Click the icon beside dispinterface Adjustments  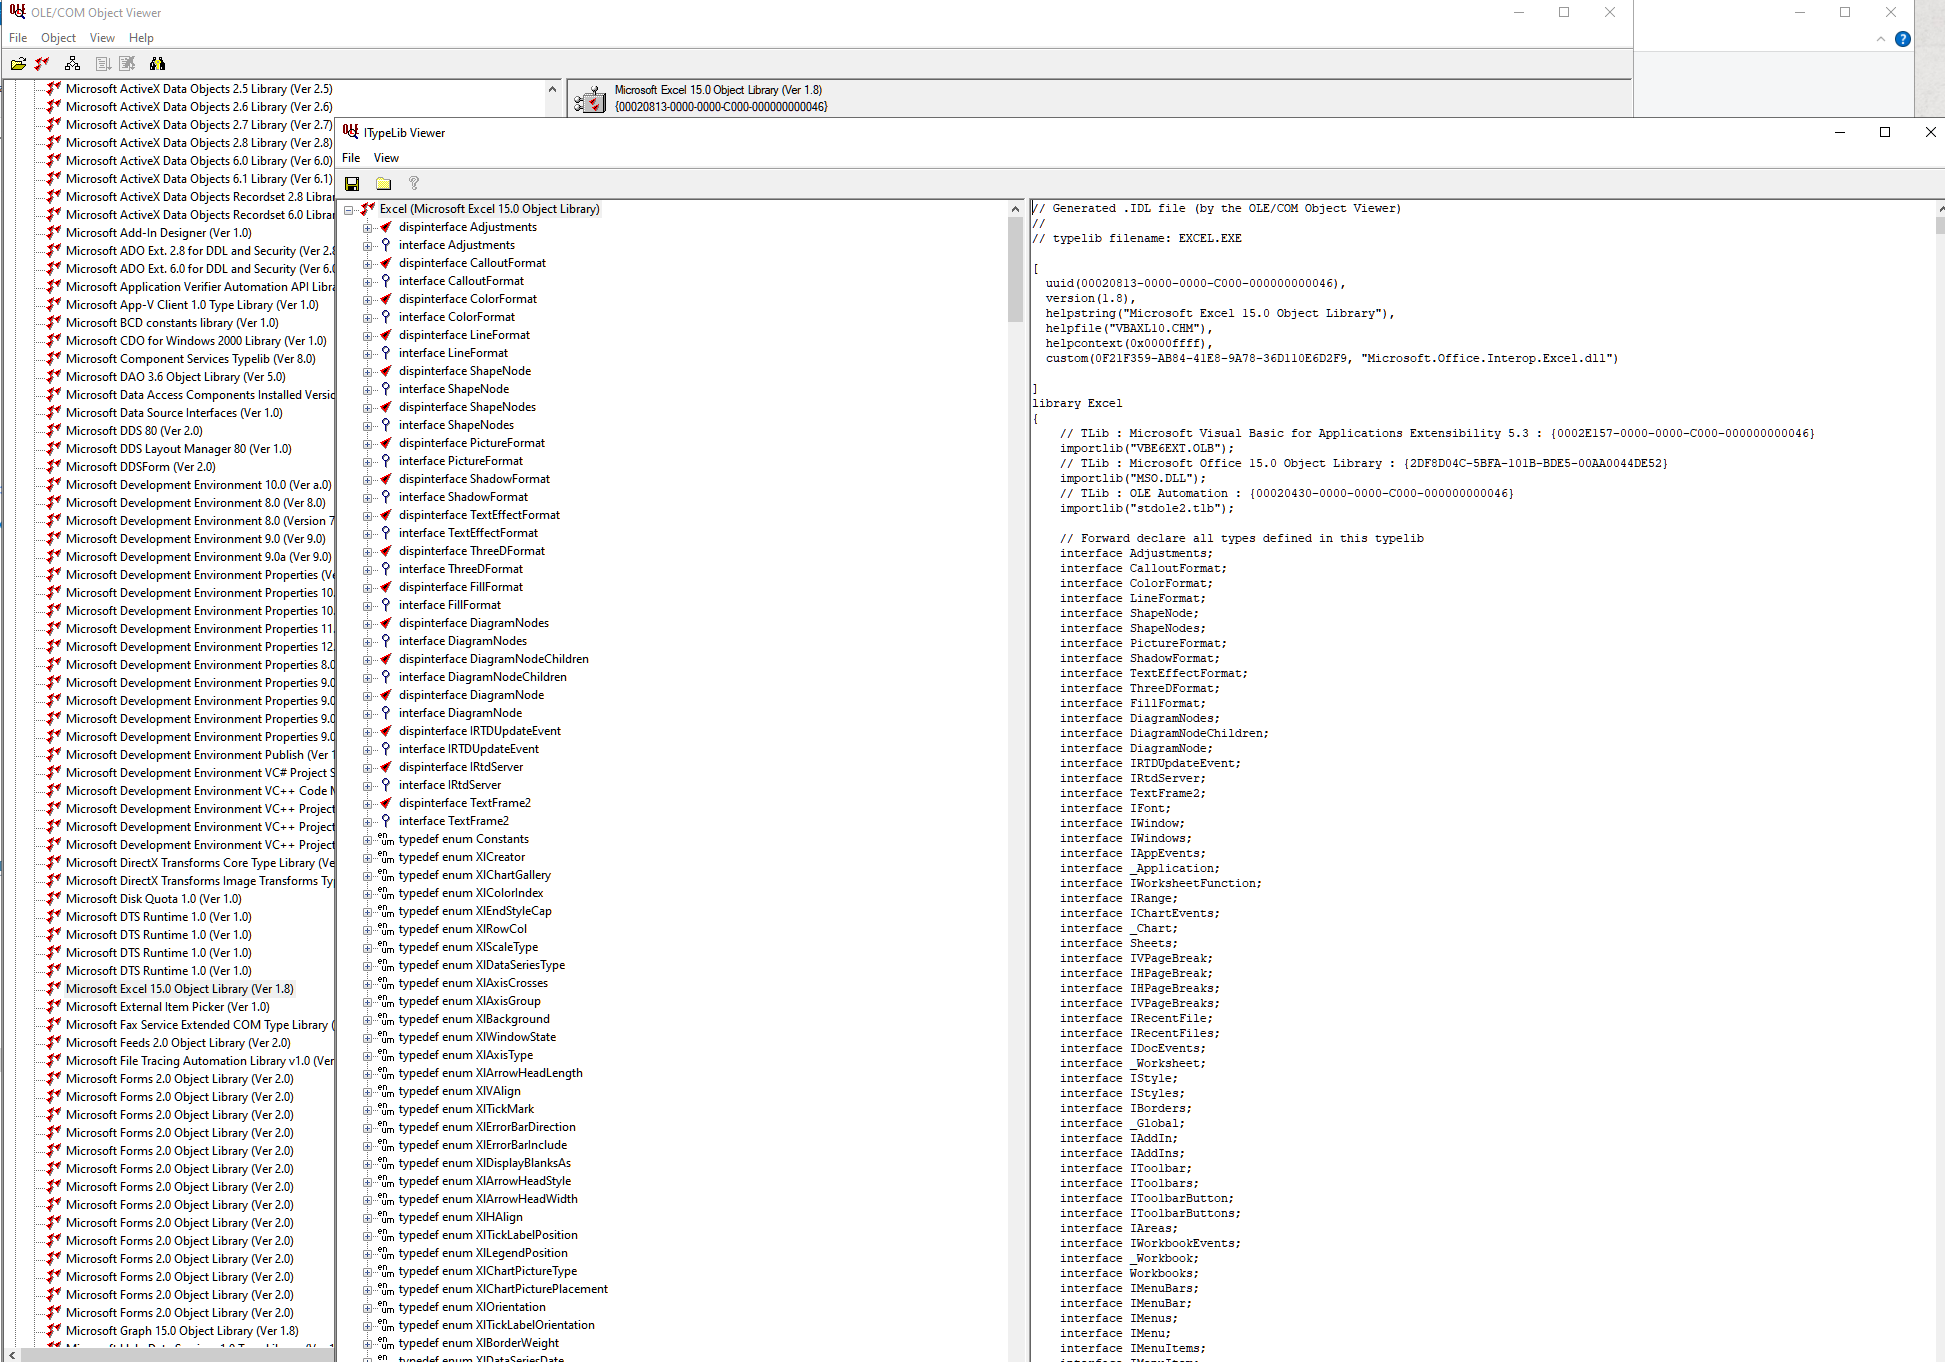click(386, 227)
